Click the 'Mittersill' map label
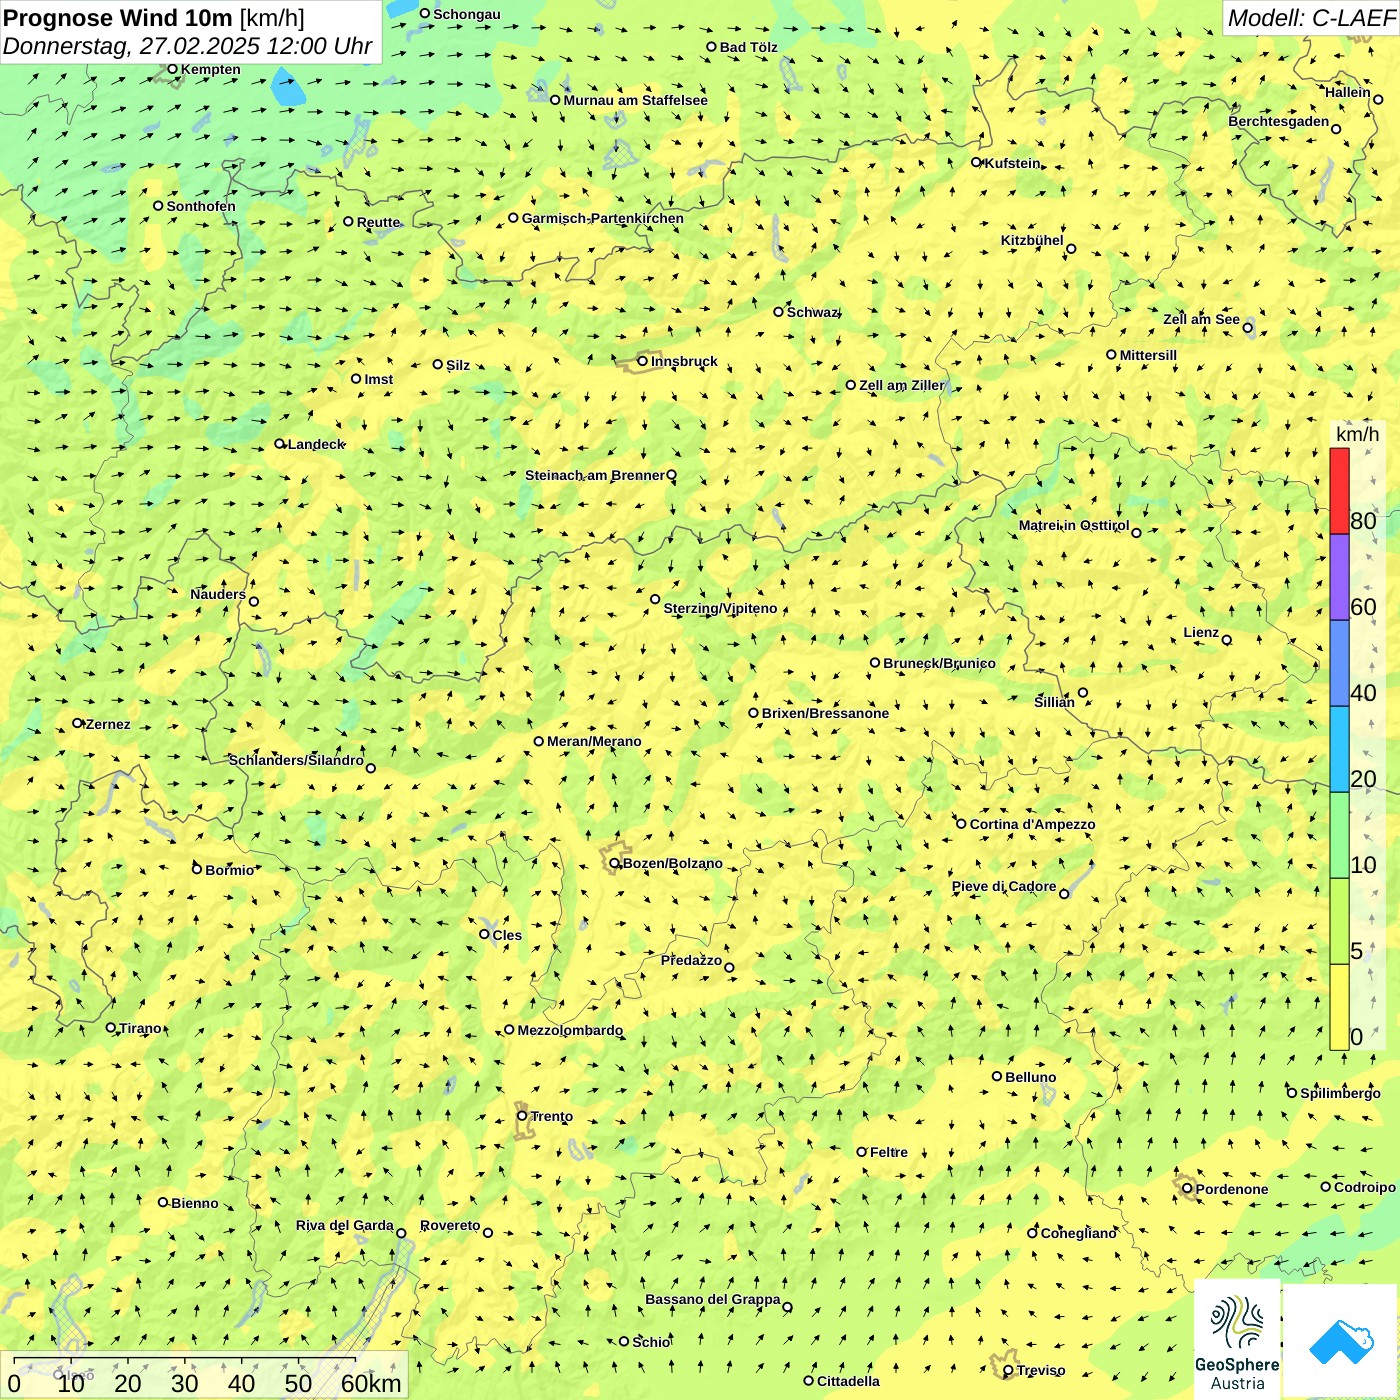1400x1400 pixels. point(1148,355)
